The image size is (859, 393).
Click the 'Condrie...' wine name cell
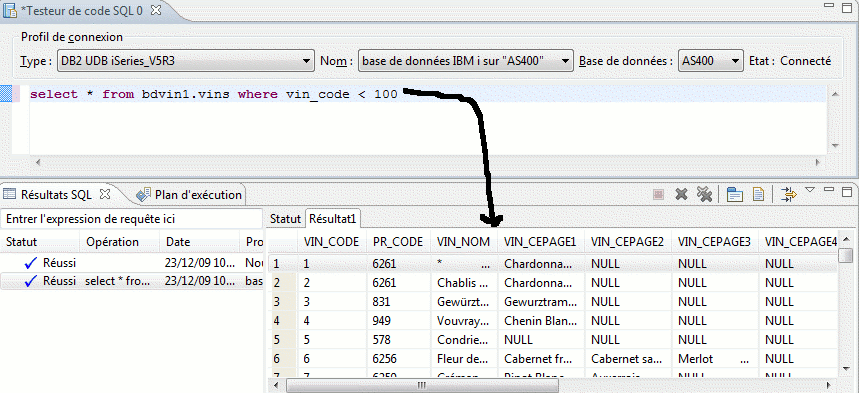coord(464,340)
